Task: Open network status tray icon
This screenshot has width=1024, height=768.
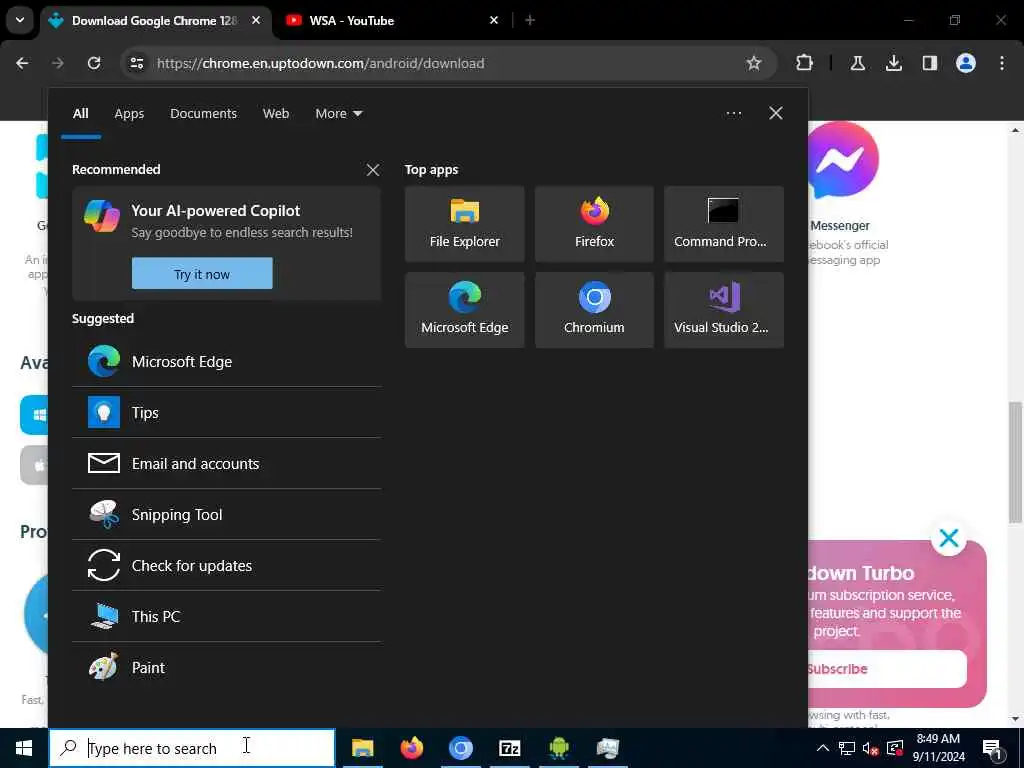Action: (x=846, y=748)
